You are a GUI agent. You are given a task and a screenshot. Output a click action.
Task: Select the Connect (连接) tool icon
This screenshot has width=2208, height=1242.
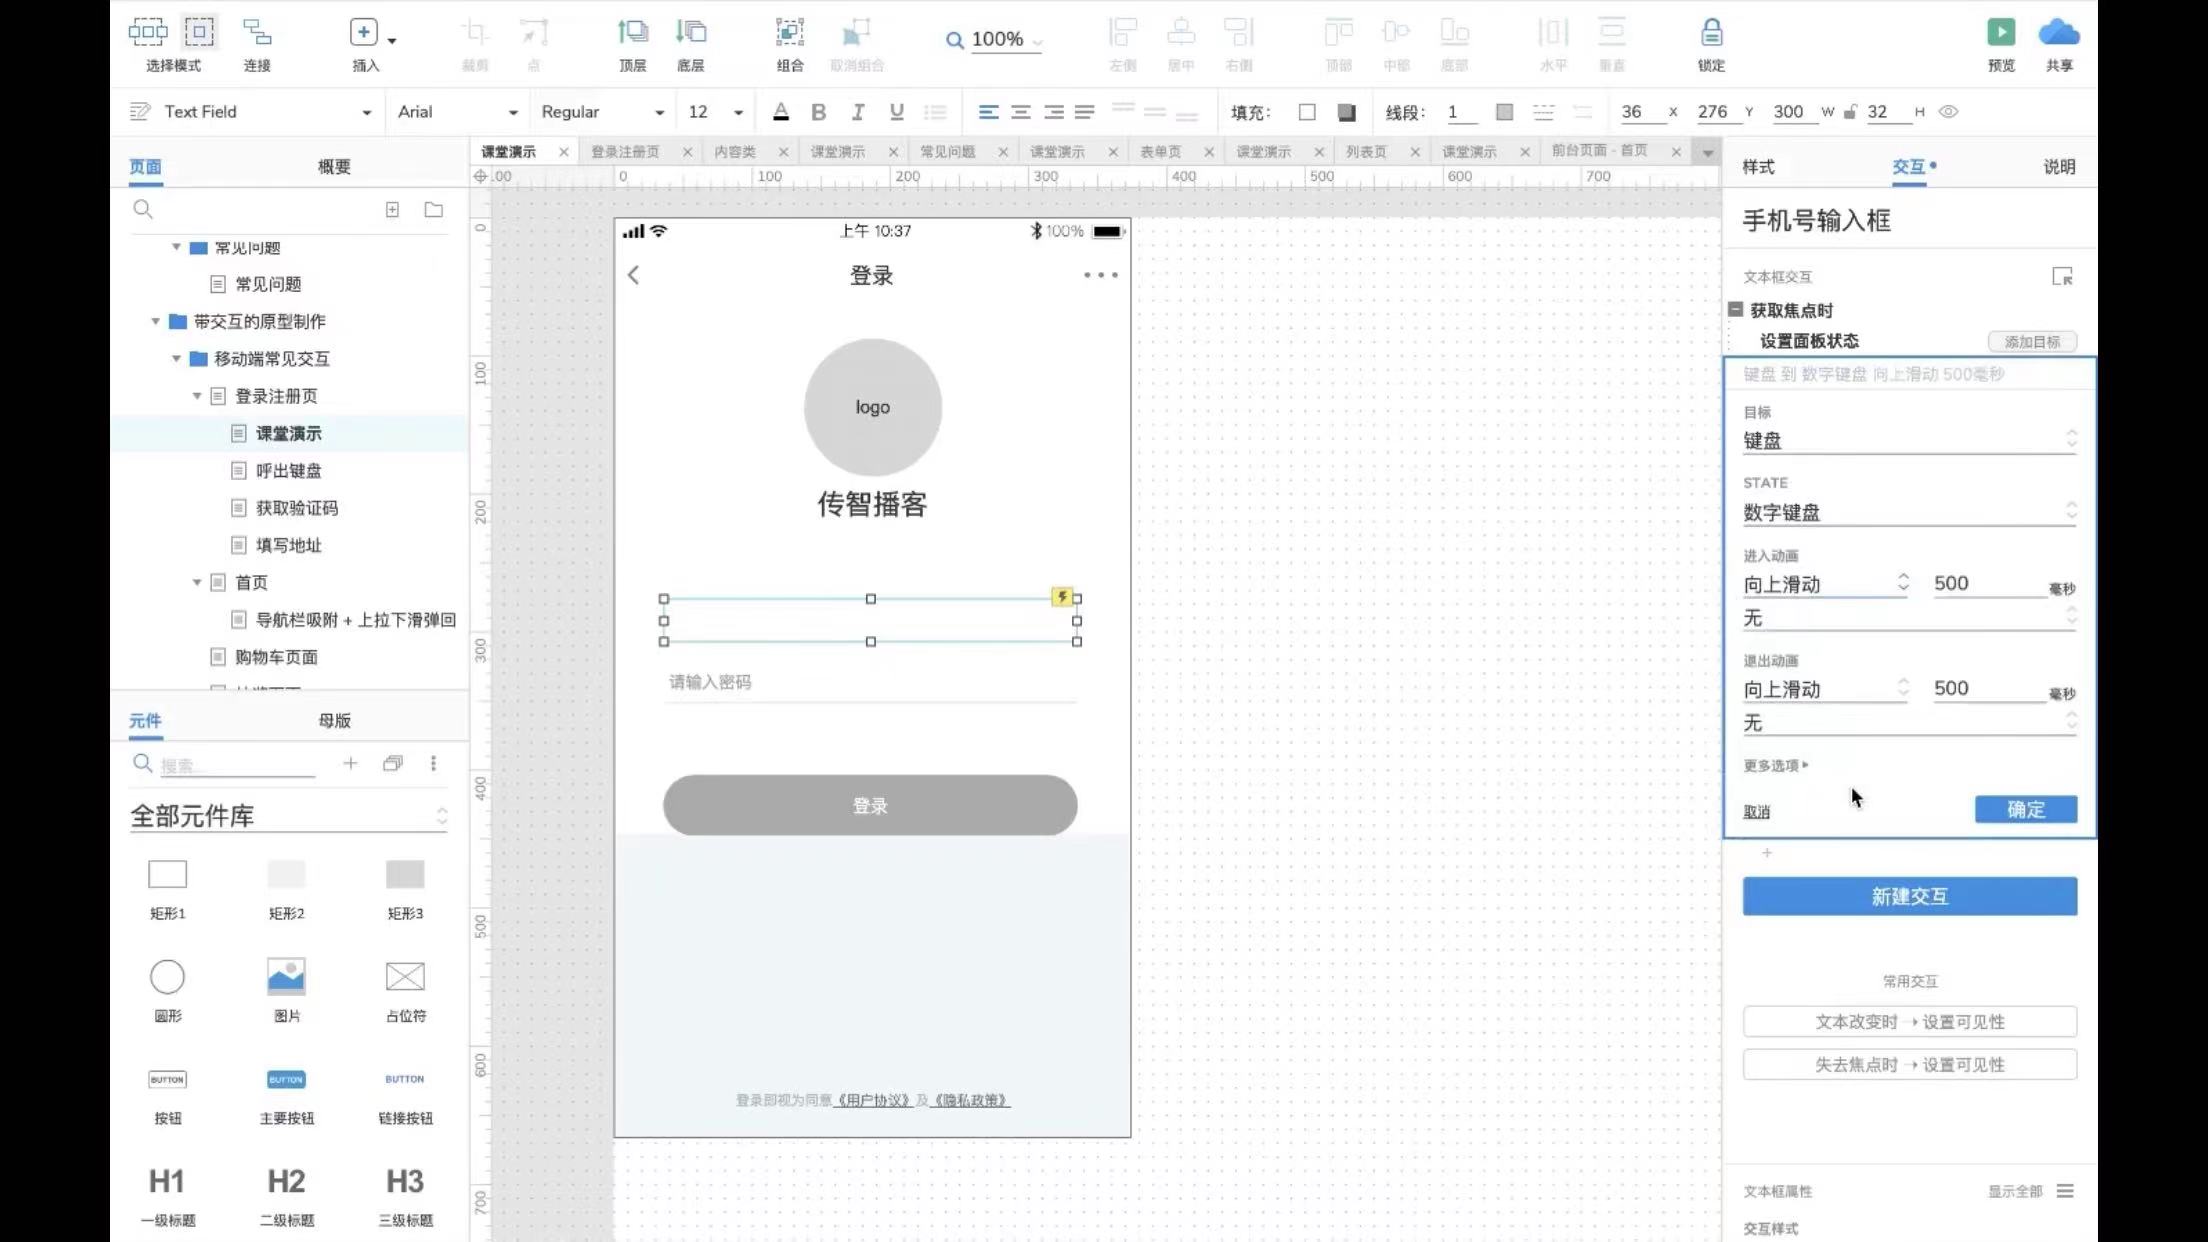(257, 33)
